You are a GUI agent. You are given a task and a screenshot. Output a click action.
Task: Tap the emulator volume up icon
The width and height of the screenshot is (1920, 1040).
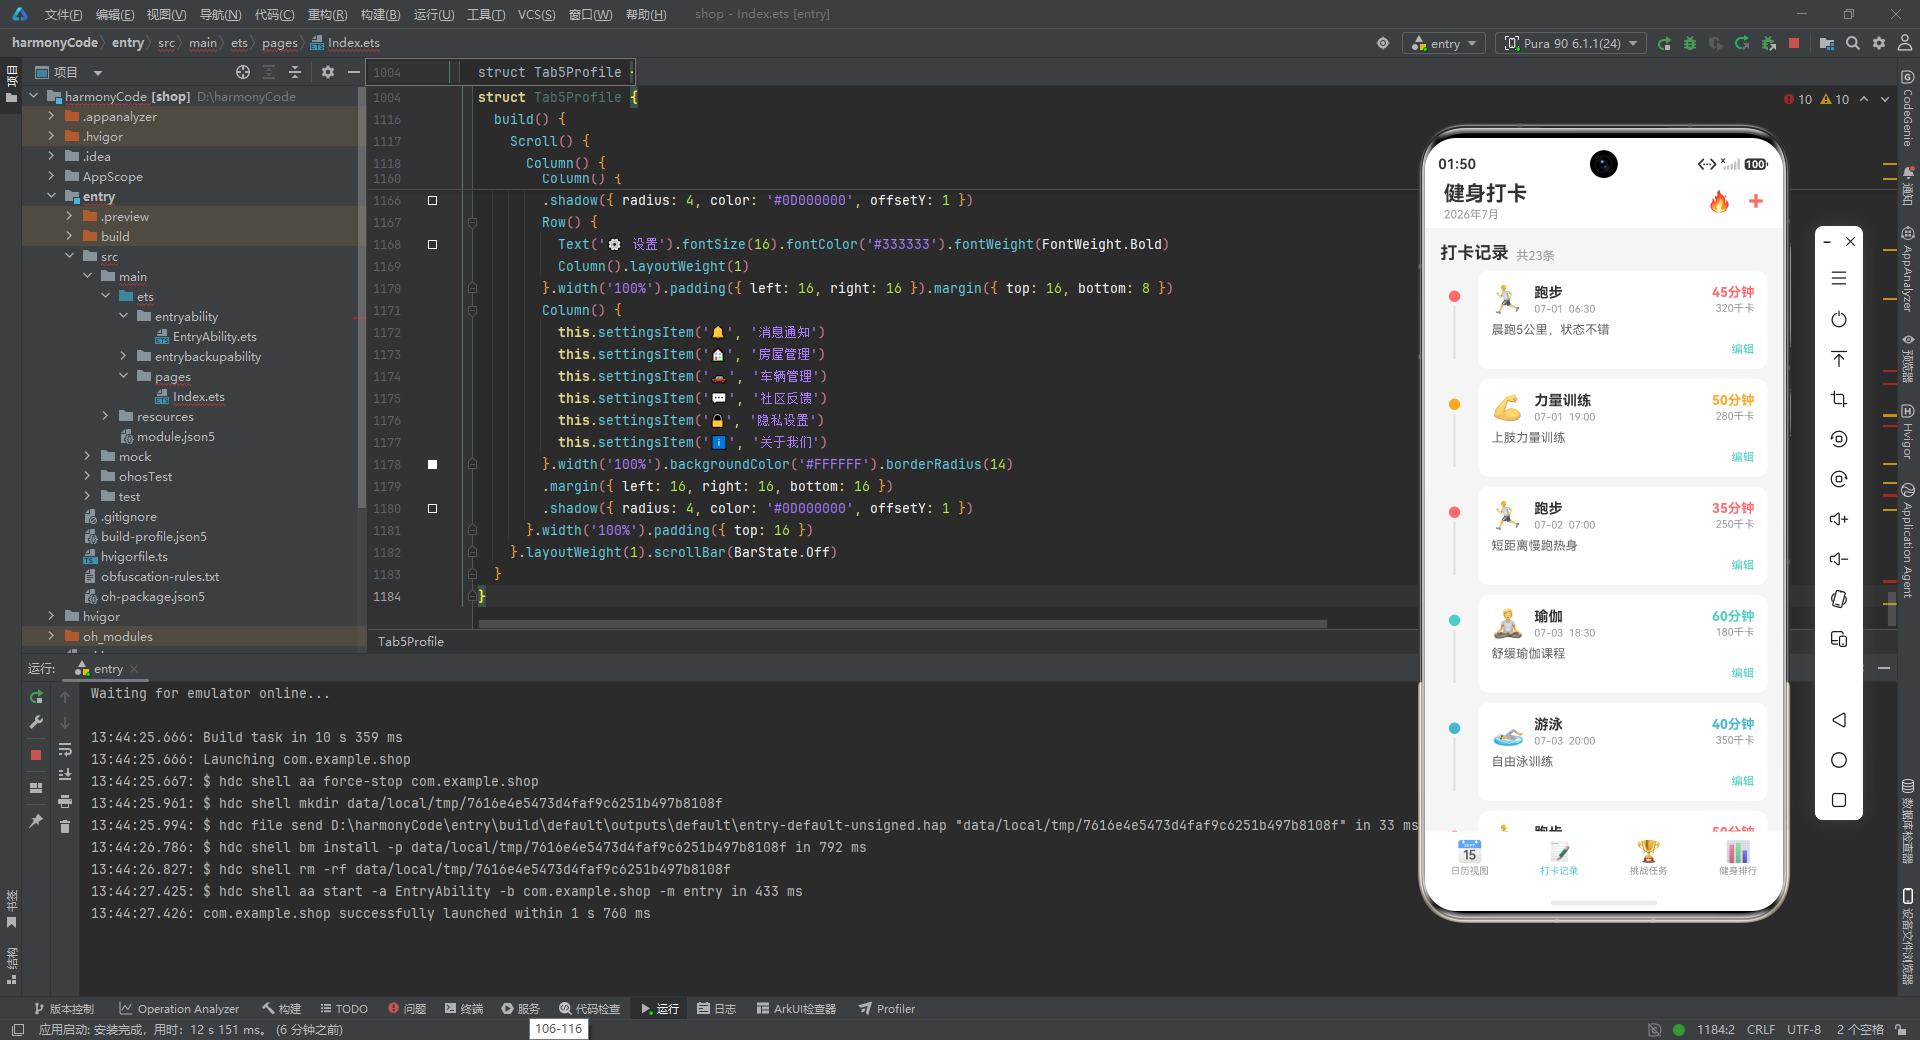[x=1838, y=519]
